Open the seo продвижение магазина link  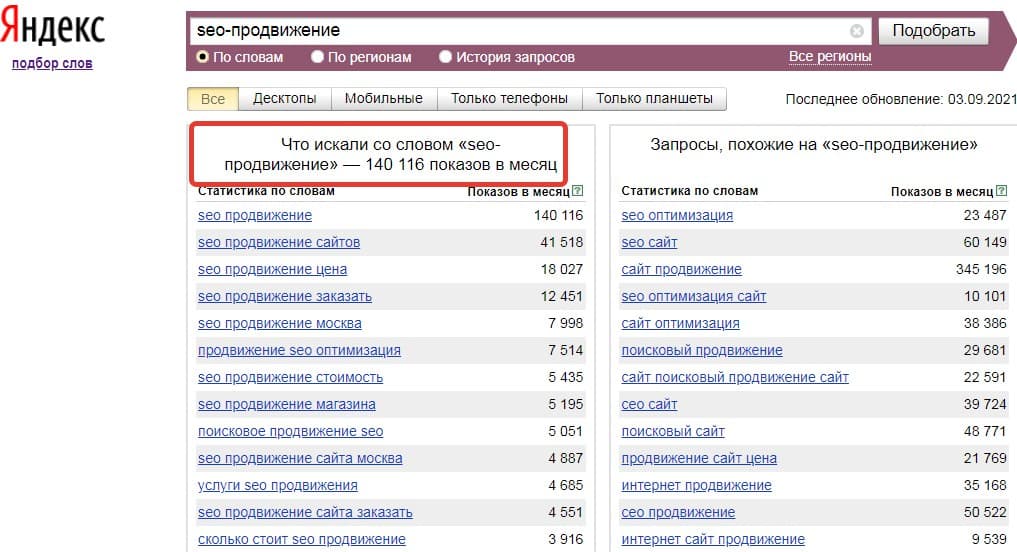tap(287, 405)
